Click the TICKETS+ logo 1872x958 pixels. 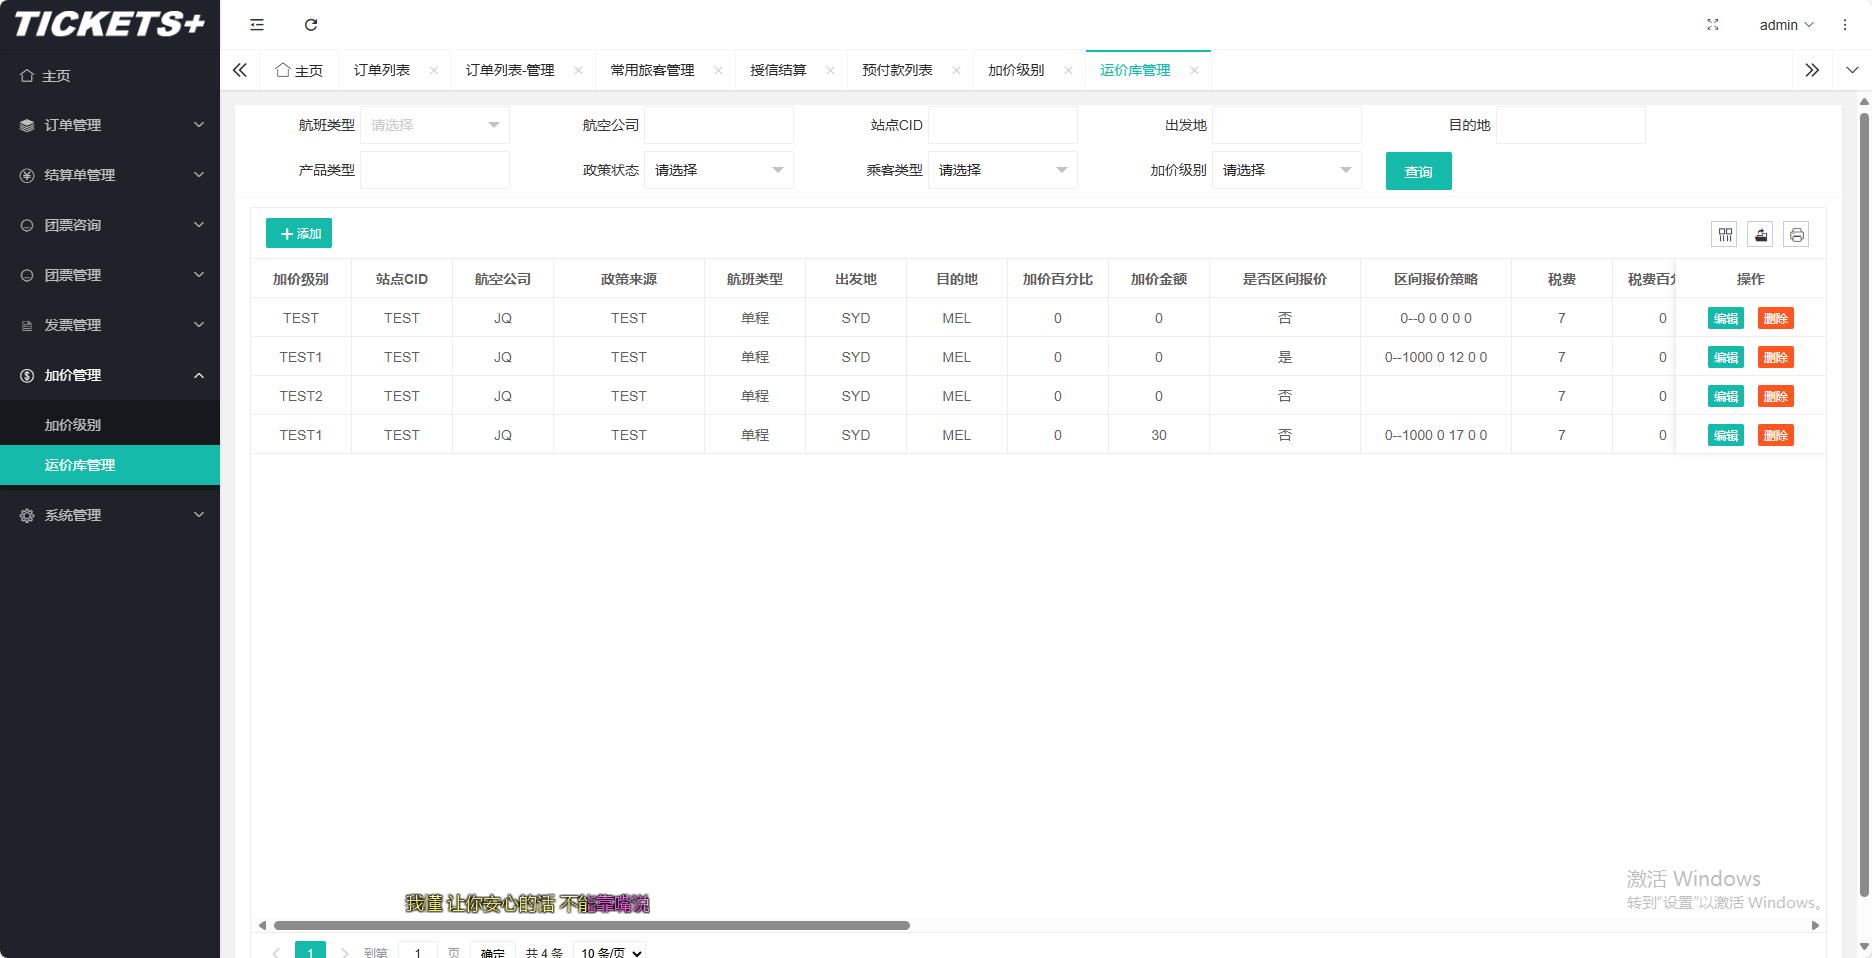click(x=109, y=24)
